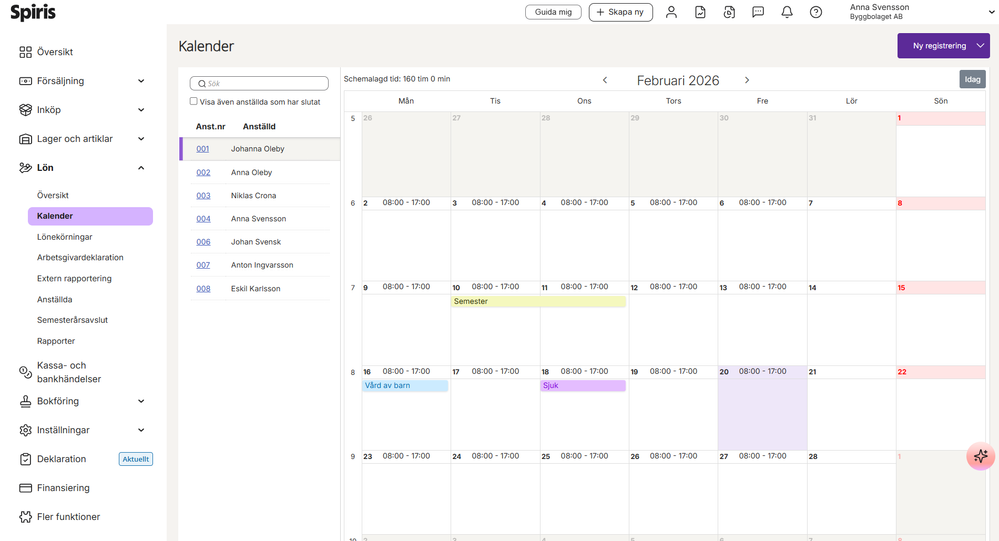Collapse the Lön menu chevron

tap(141, 168)
